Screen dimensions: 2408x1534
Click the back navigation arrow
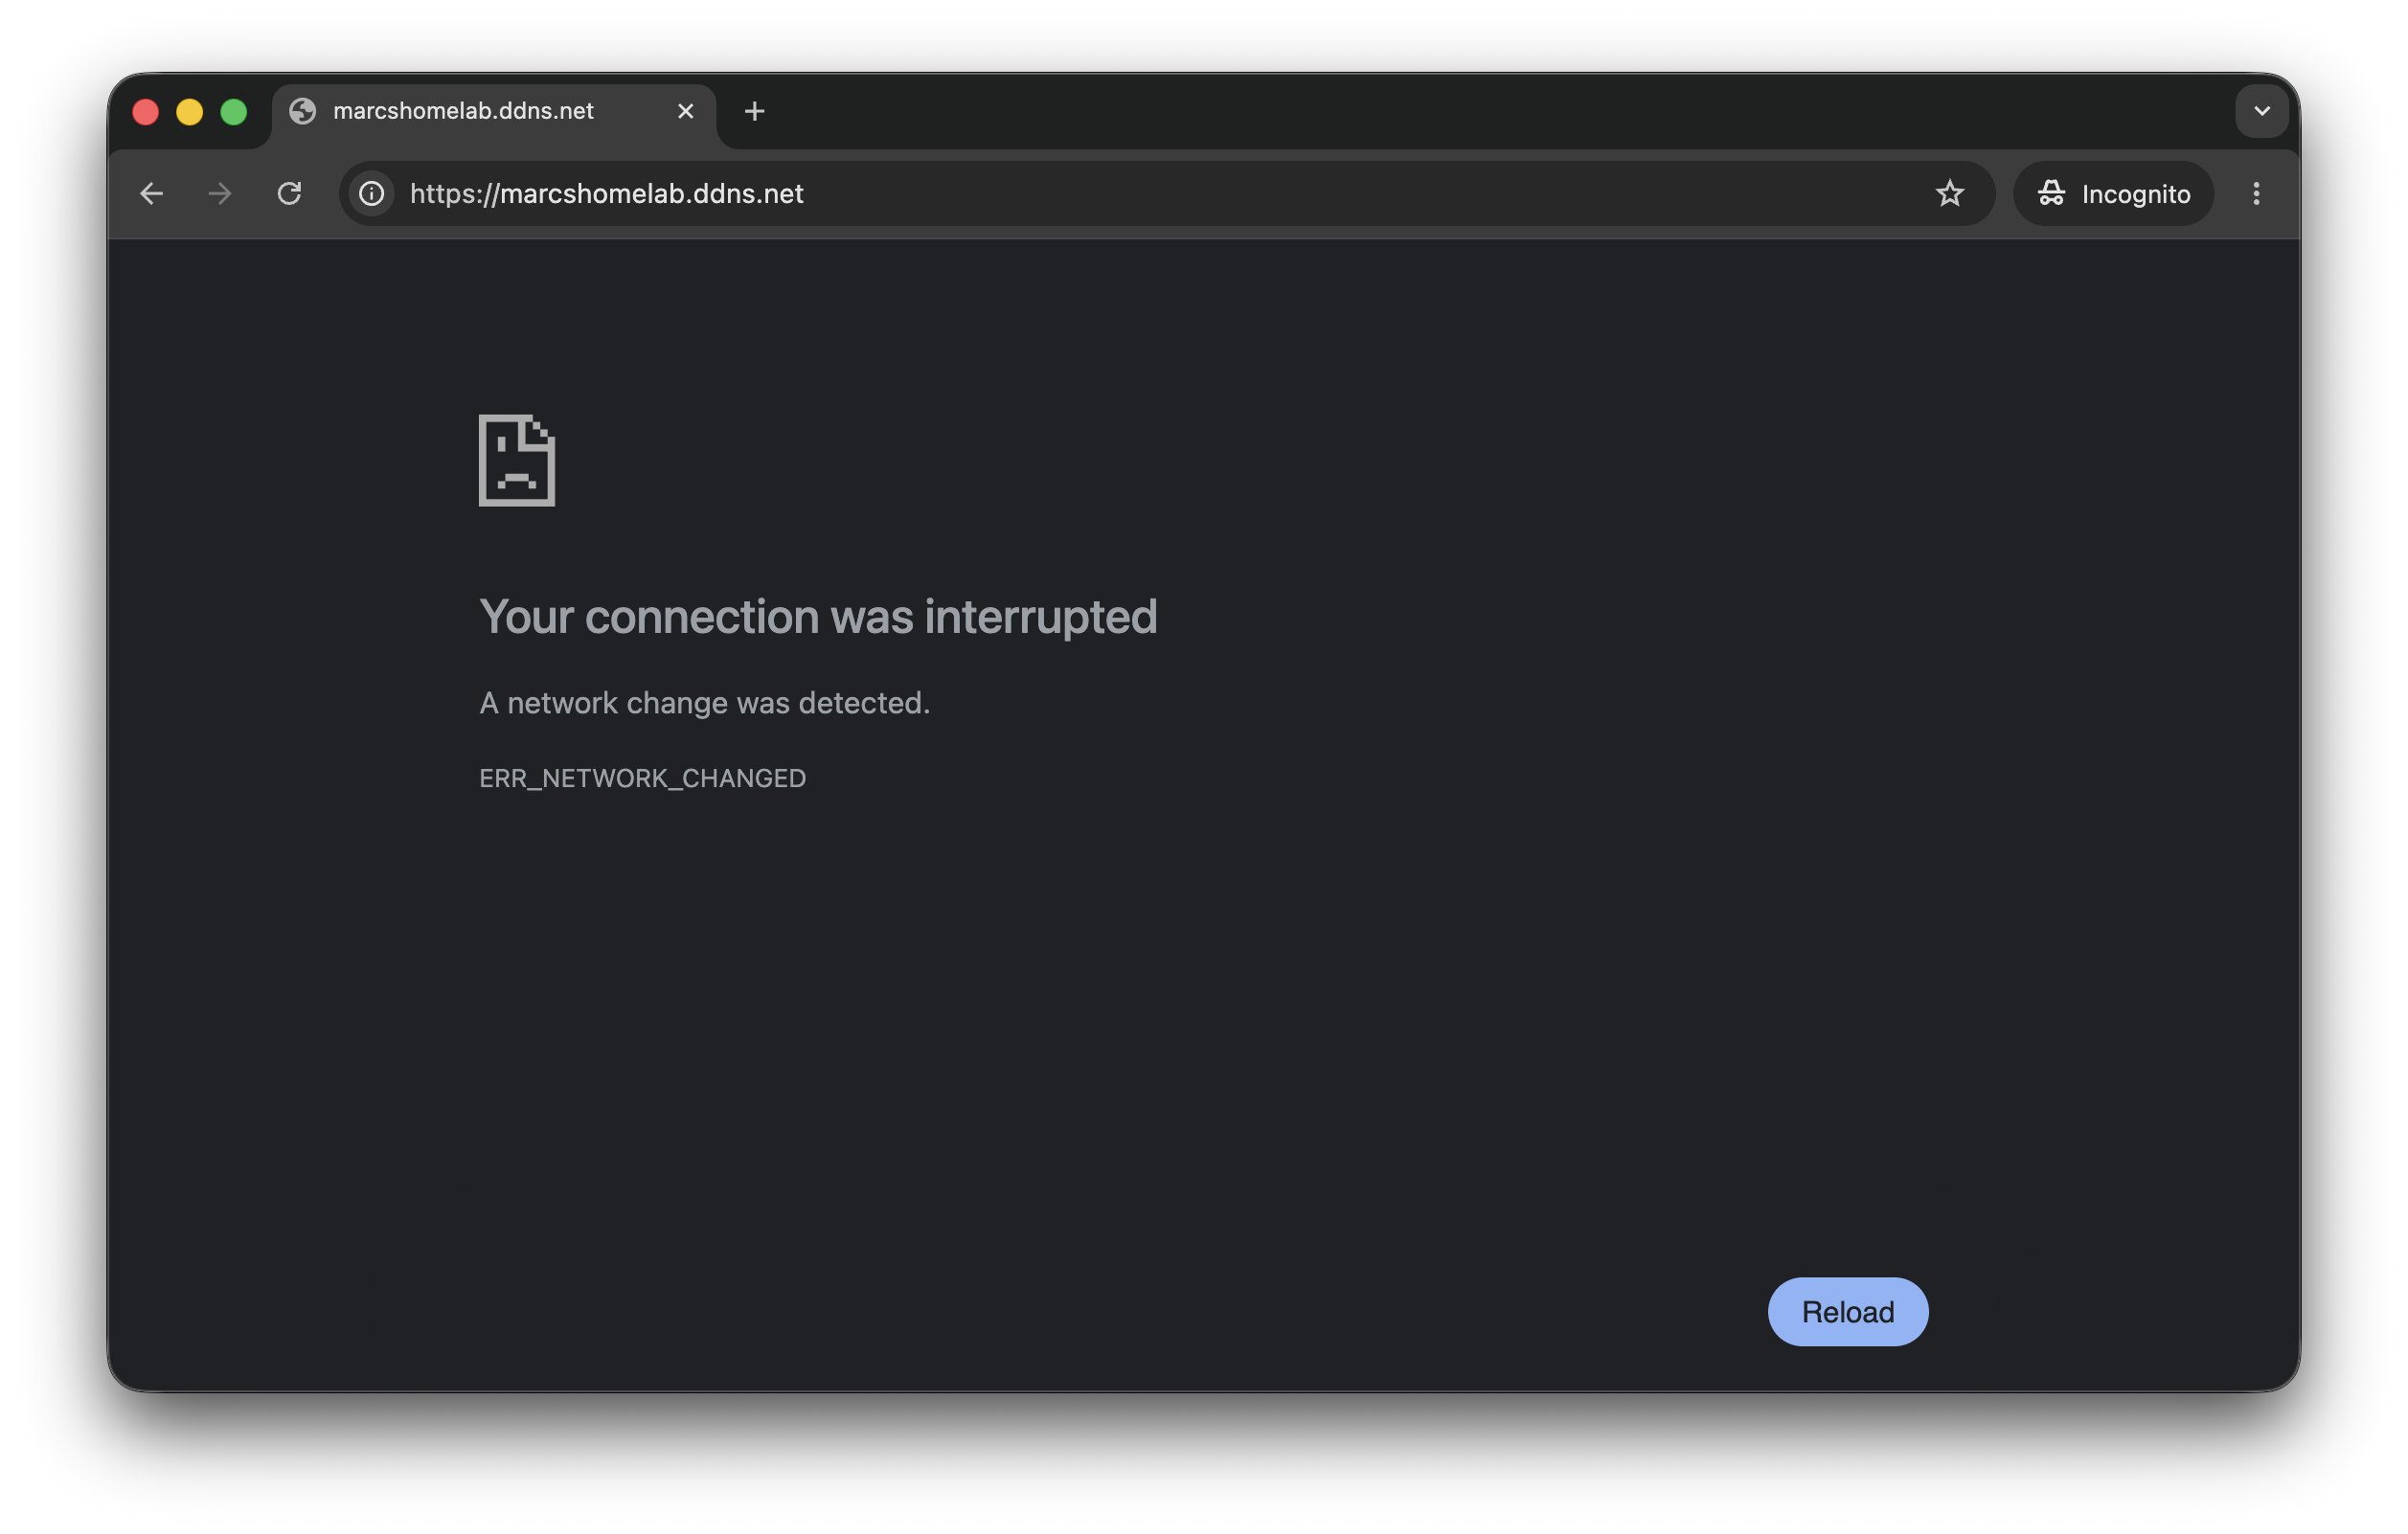coord(151,194)
